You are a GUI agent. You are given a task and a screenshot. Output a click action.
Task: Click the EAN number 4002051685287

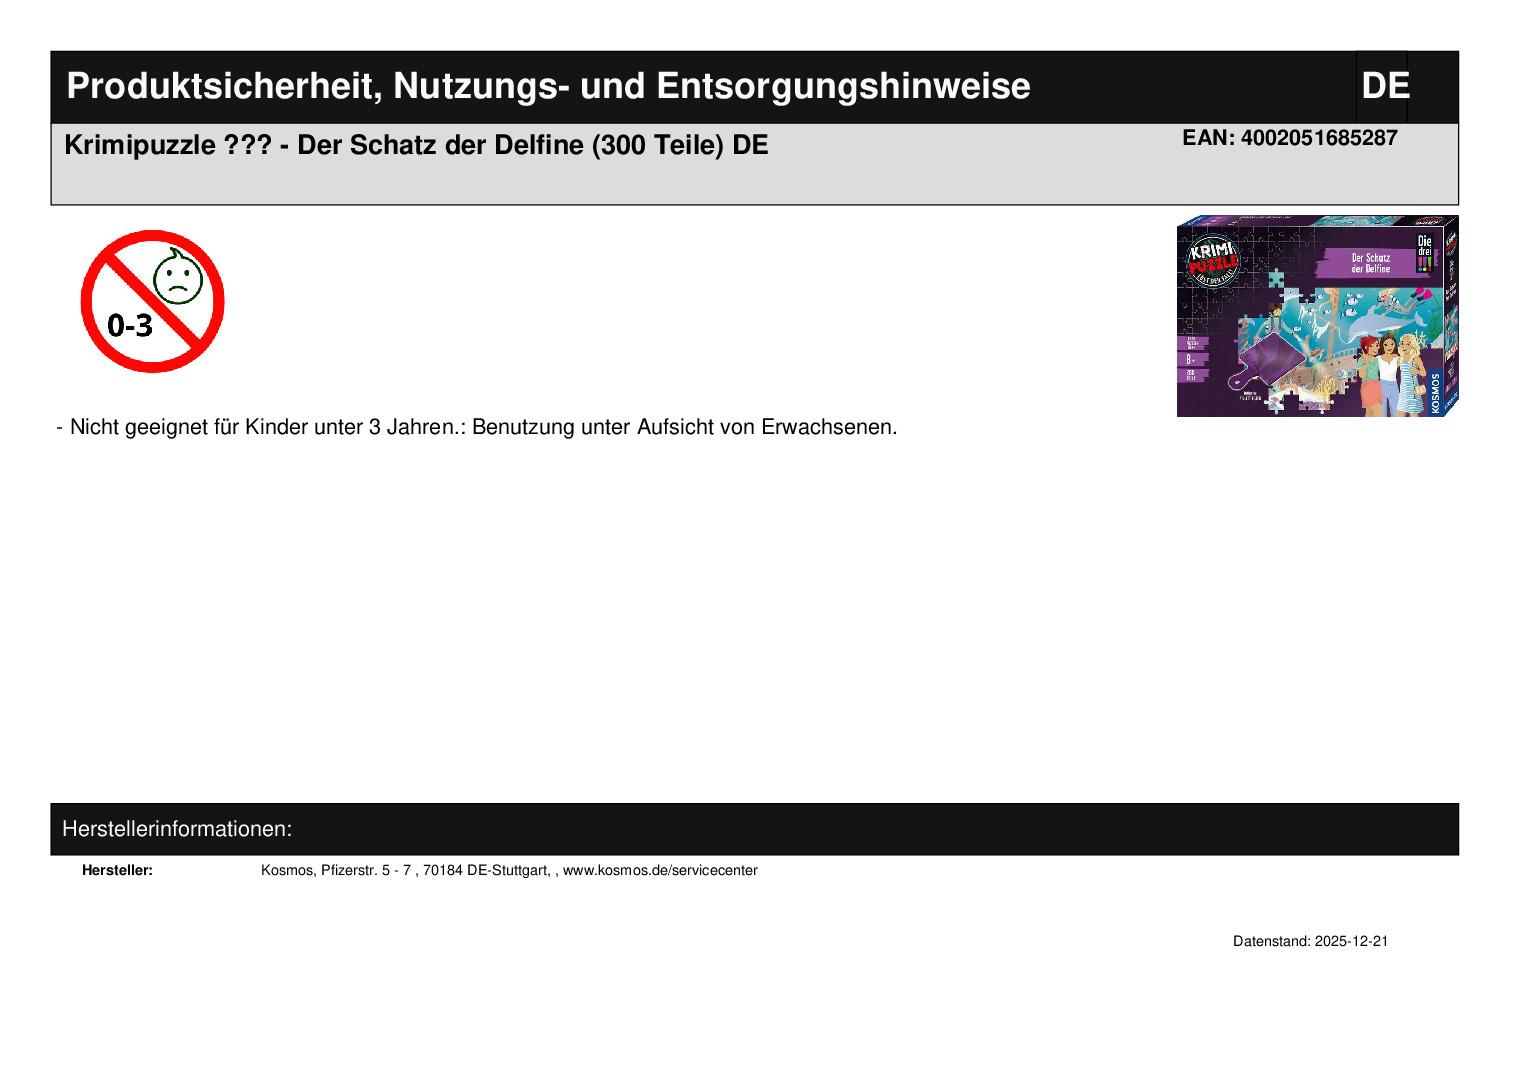(1289, 138)
